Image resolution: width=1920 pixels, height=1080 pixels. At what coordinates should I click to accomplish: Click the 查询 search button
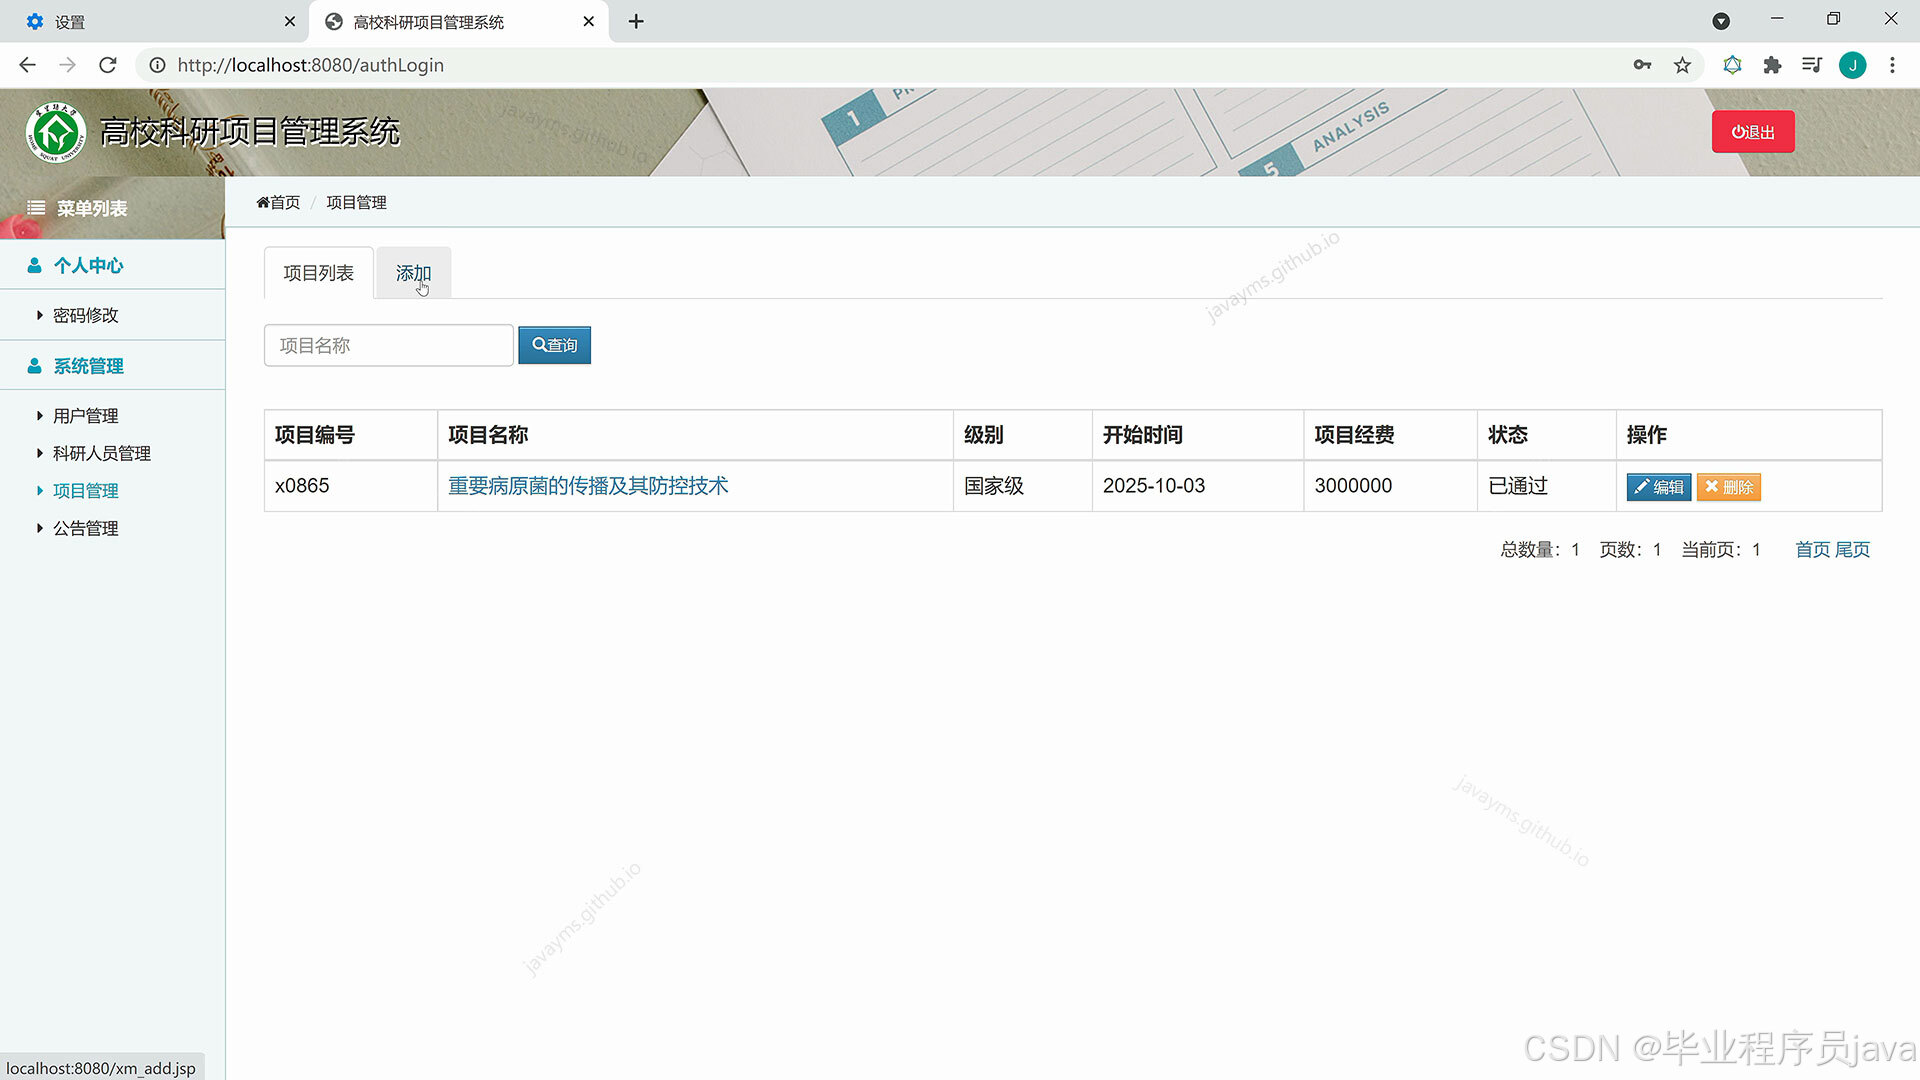[555, 345]
